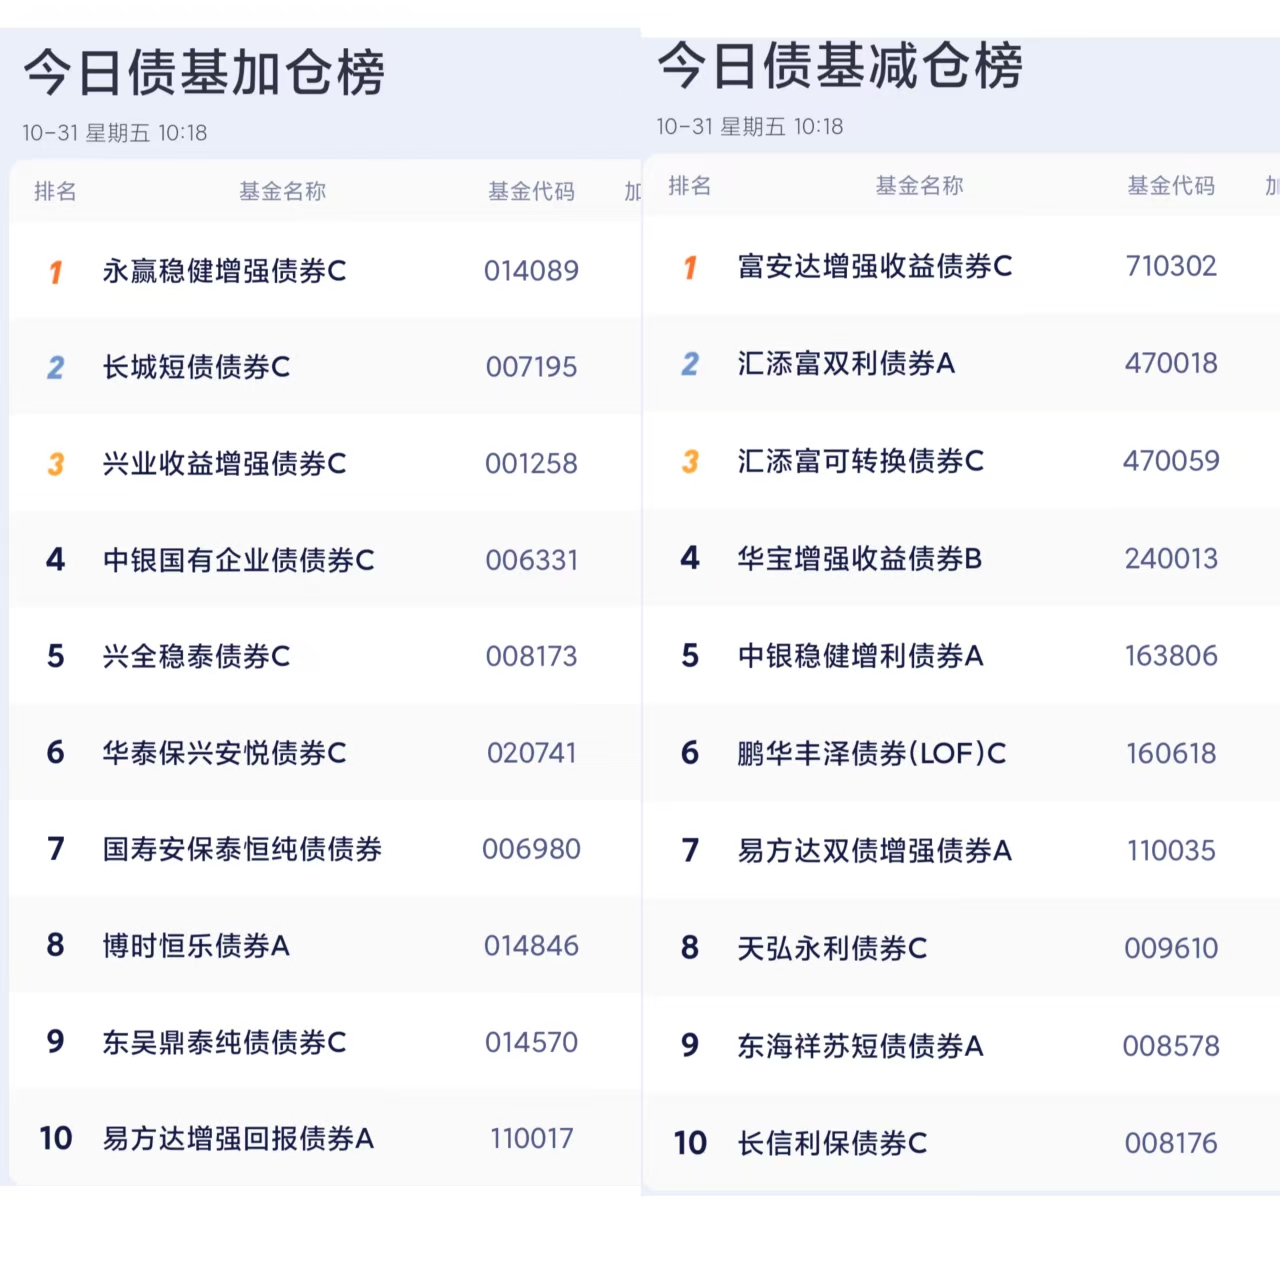Select 东海祥苏短债债券A fund
The image size is (1280, 1280).
(x=861, y=1046)
